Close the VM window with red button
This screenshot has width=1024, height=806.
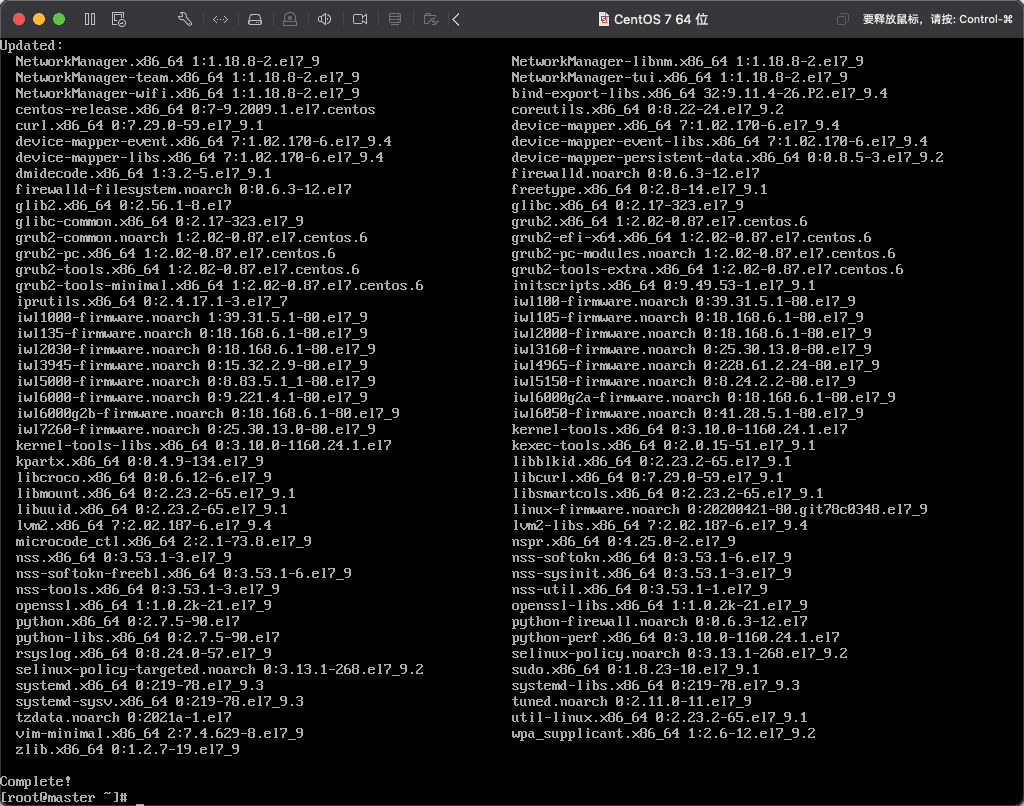pyautogui.click(x=19, y=19)
